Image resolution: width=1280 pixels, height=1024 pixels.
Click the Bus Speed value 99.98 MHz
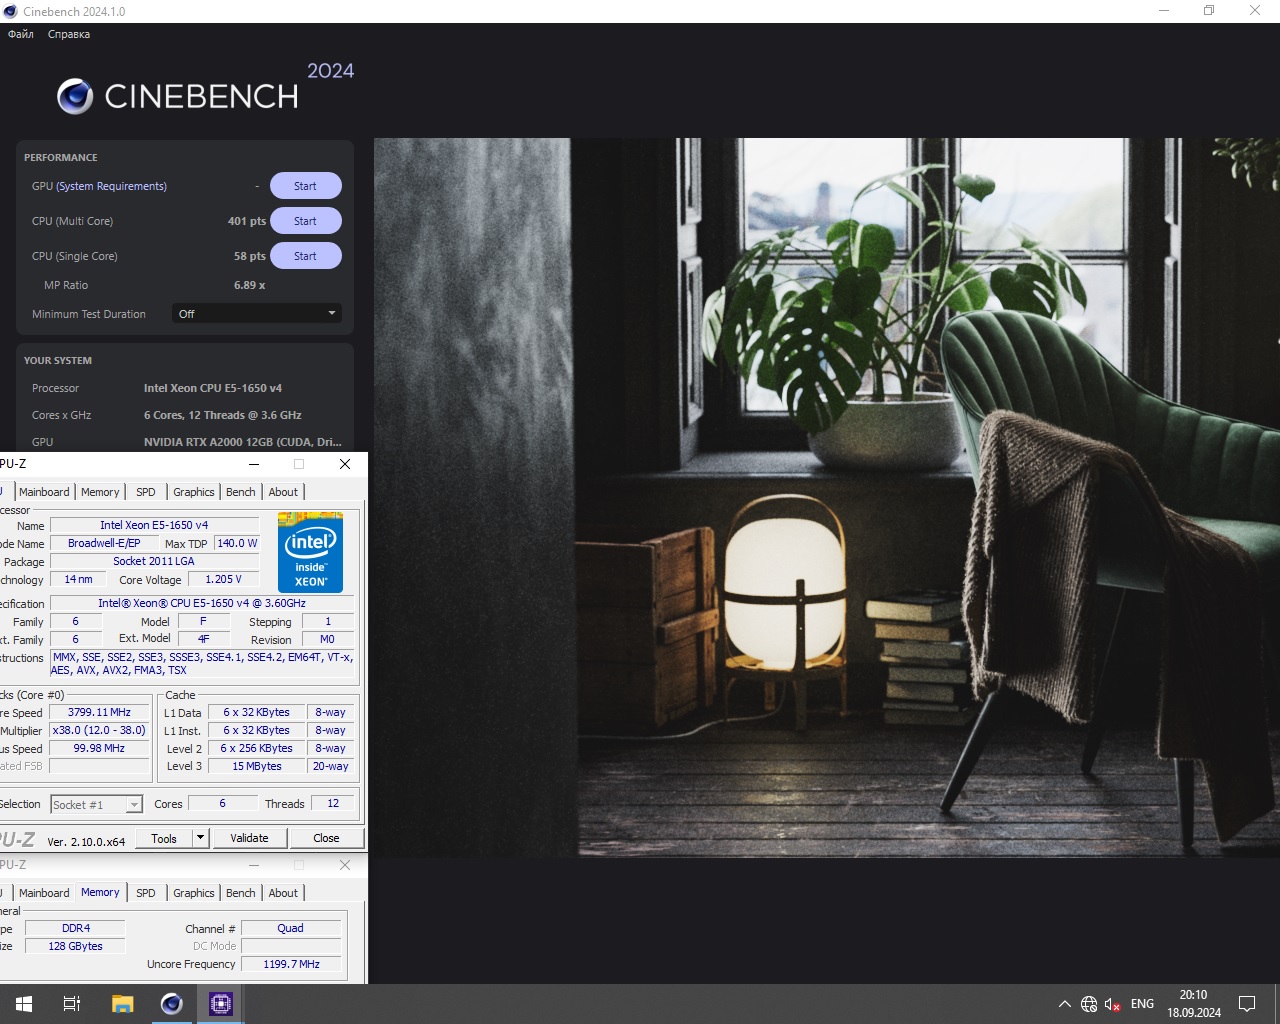click(99, 748)
